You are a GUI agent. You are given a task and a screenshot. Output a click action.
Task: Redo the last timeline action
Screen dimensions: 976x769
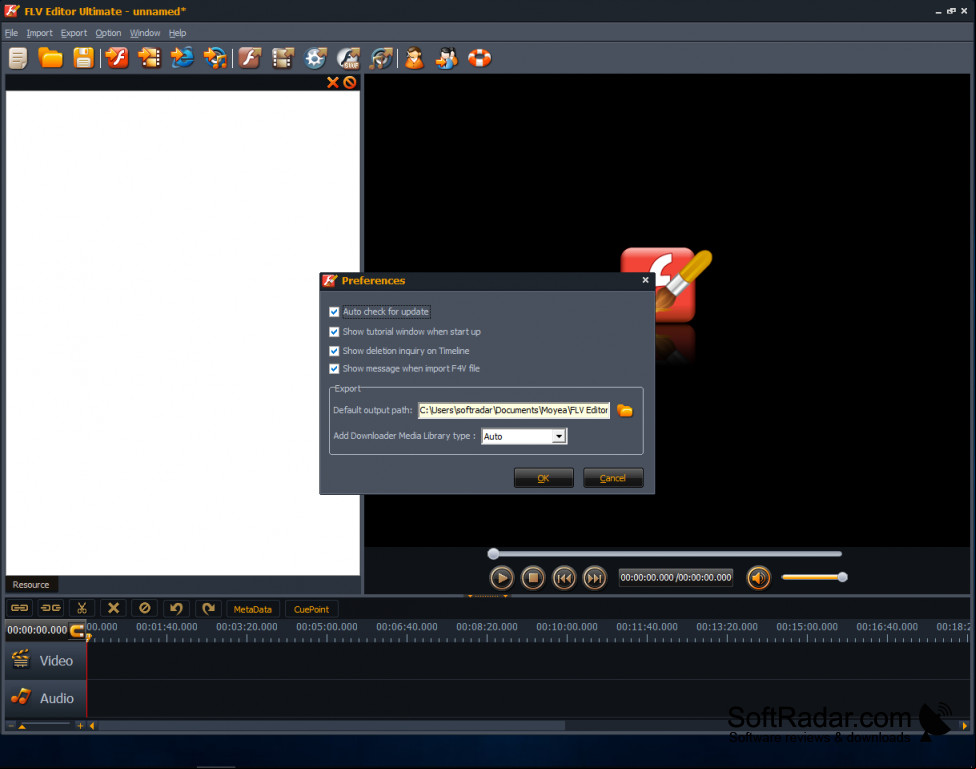[208, 608]
